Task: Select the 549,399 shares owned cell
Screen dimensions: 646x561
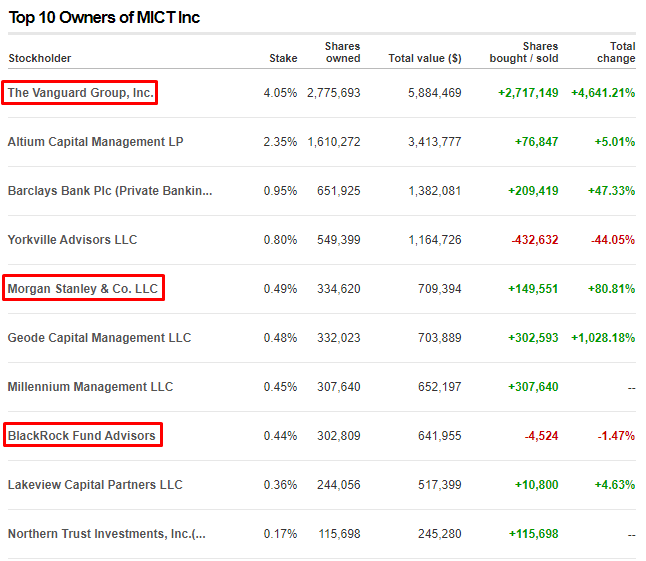Action: [x=339, y=240]
